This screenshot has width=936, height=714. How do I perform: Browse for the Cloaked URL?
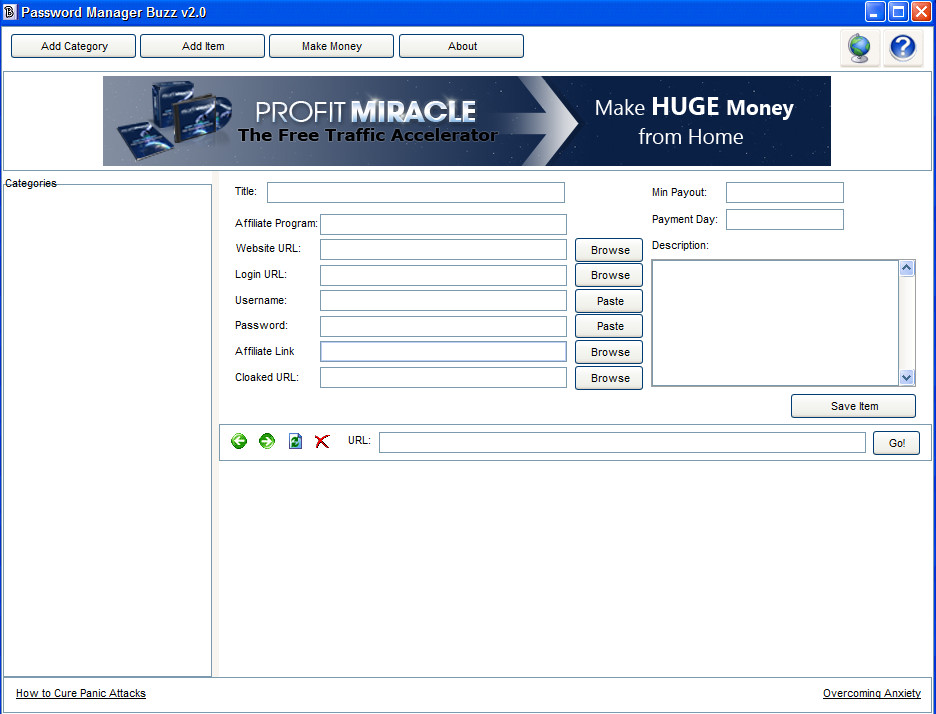(x=609, y=378)
